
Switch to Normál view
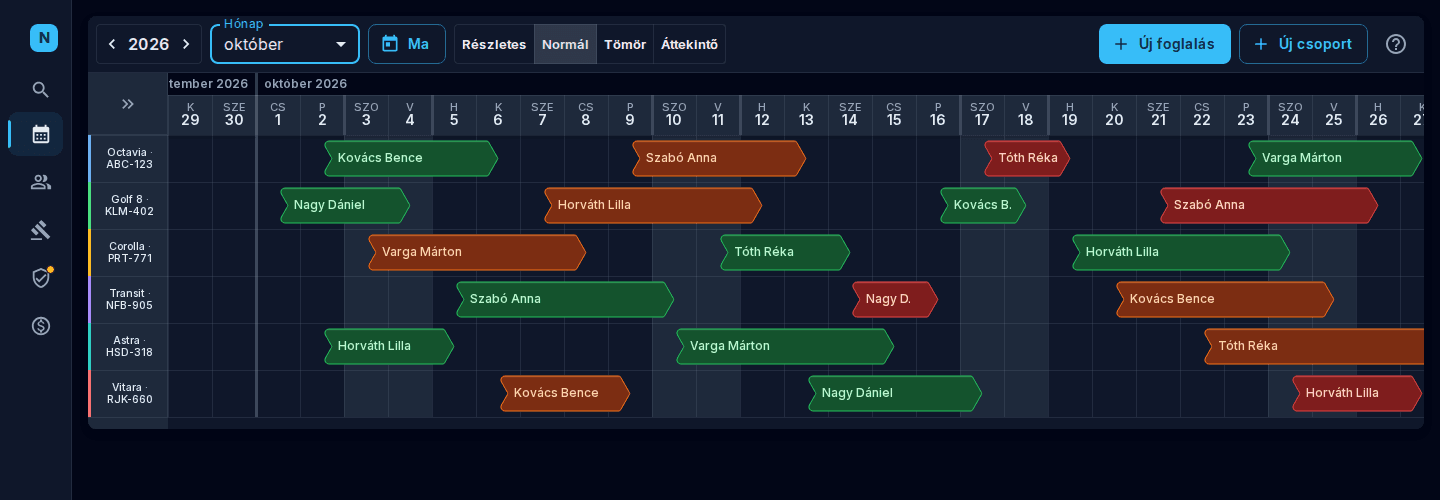pos(565,44)
